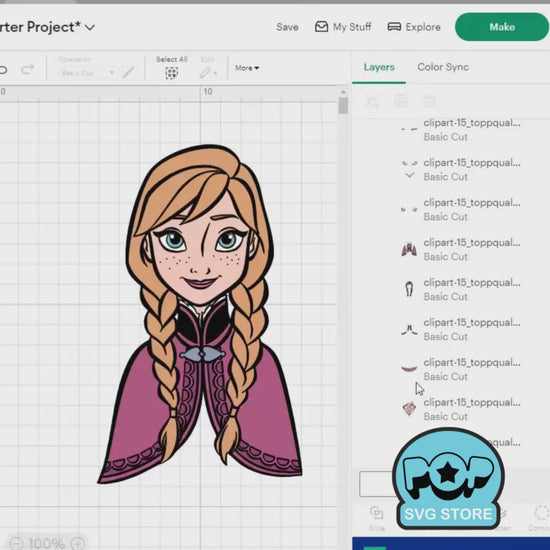Image resolution: width=550 pixels, height=550 pixels.
Task: Switch to the Layers tab
Action: (x=379, y=67)
